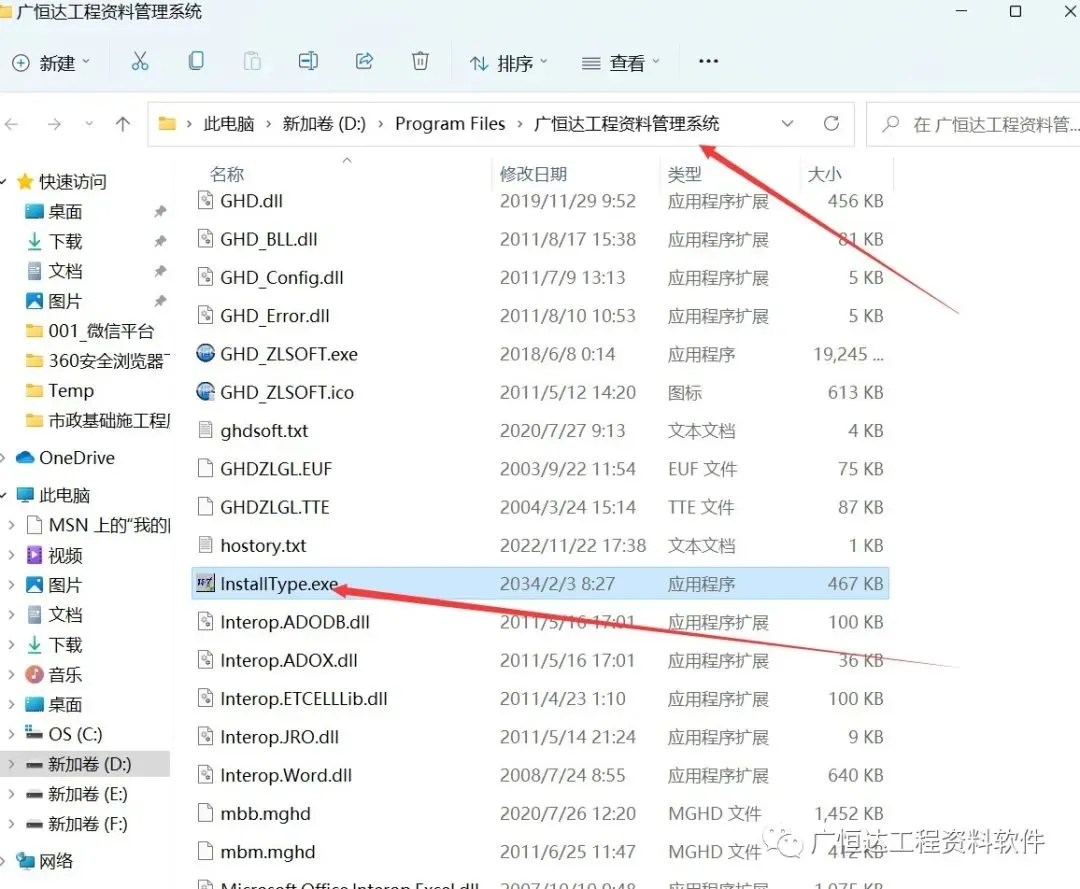The image size is (1080, 889).
Task: Open the three-dot more options menu
Action: 708,61
